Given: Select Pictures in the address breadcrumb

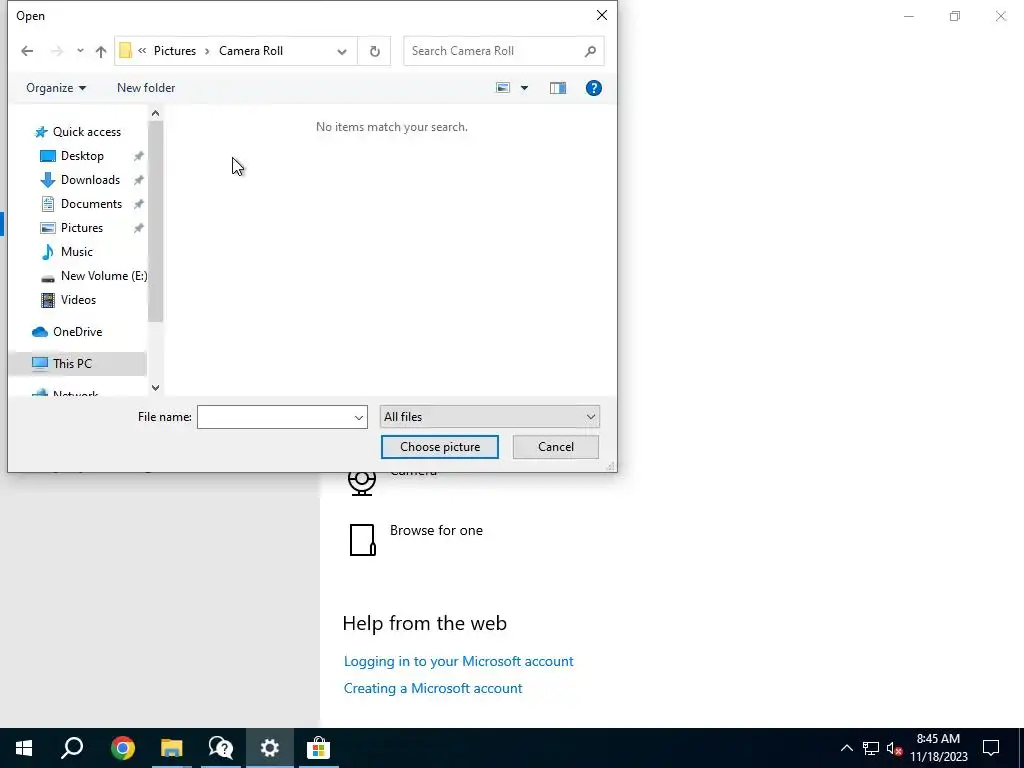Looking at the screenshot, I should pos(175,51).
